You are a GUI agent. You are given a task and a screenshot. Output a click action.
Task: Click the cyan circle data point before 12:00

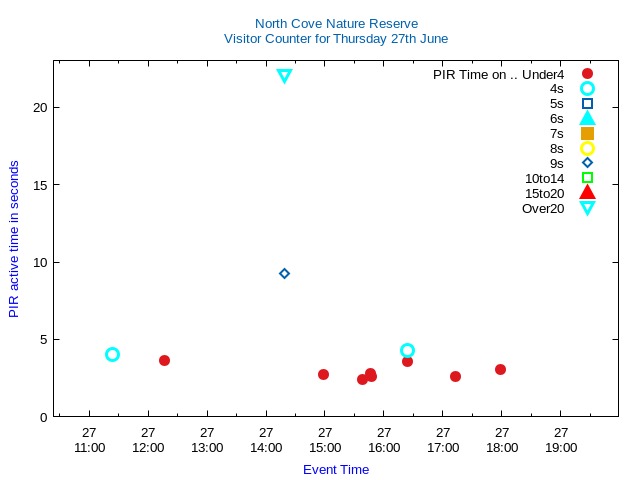pos(112,354)
